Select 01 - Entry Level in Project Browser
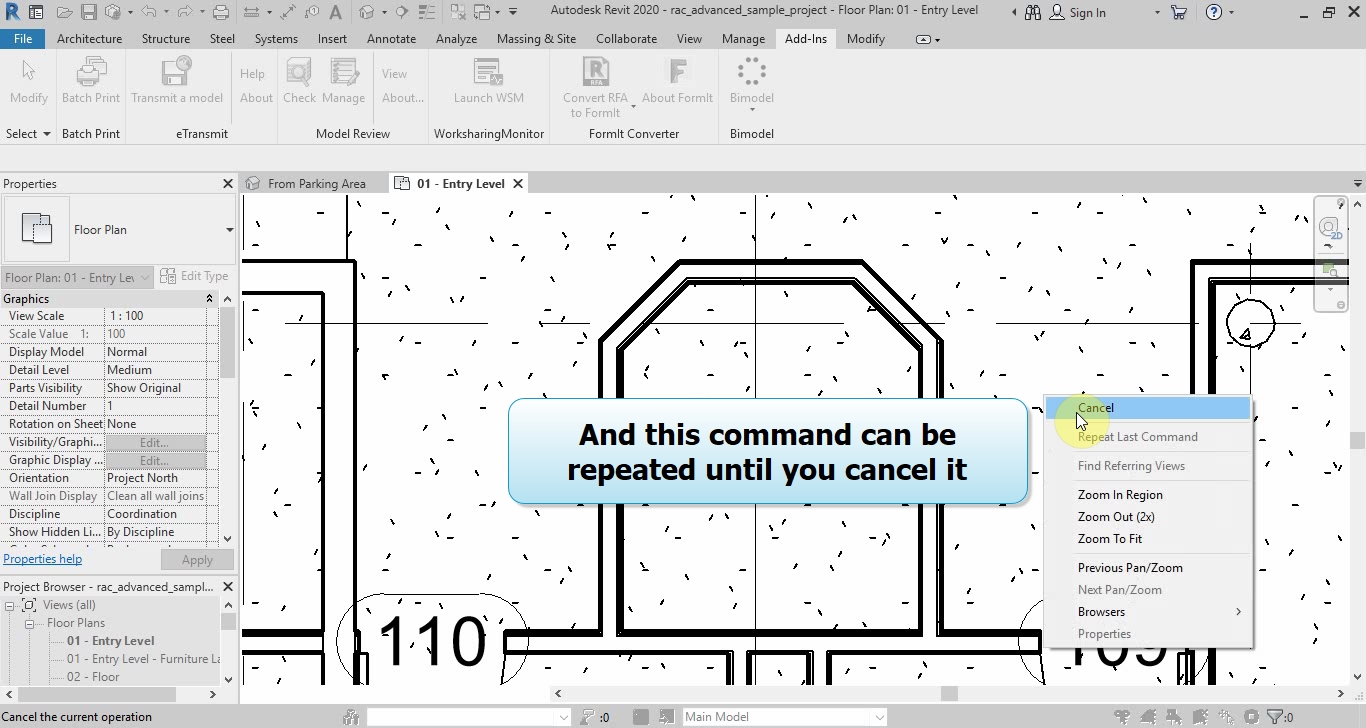Screen dimensions: 1366x728 110,641
